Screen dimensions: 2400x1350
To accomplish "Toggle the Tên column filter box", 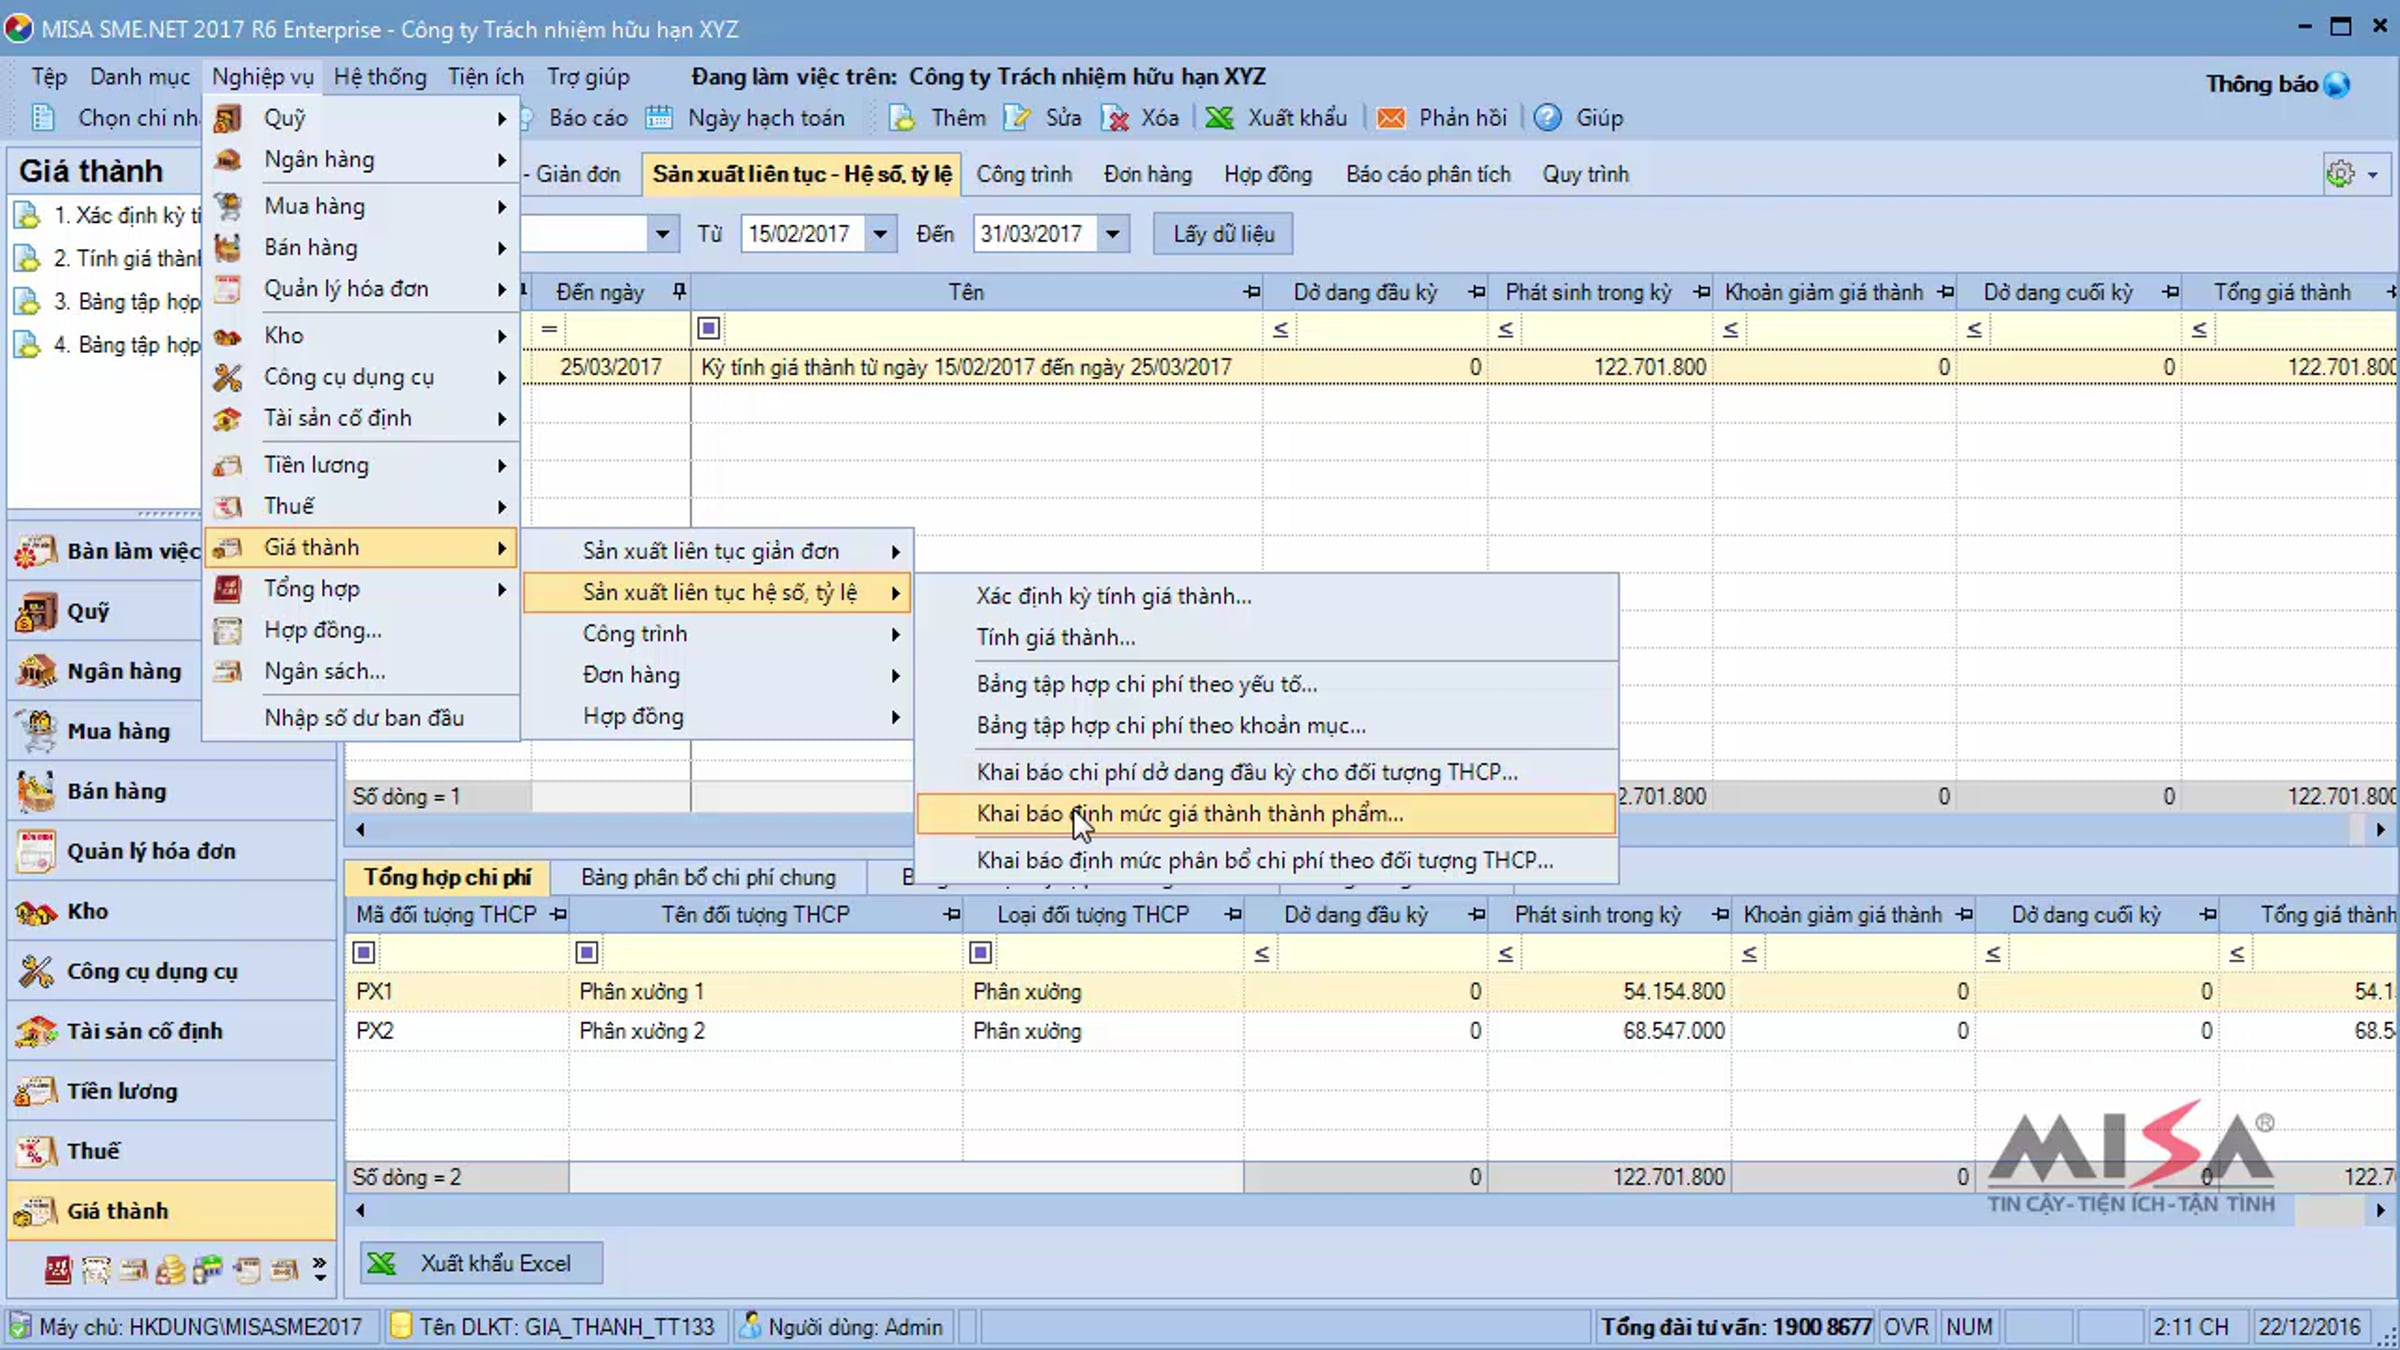I will 708,328.
